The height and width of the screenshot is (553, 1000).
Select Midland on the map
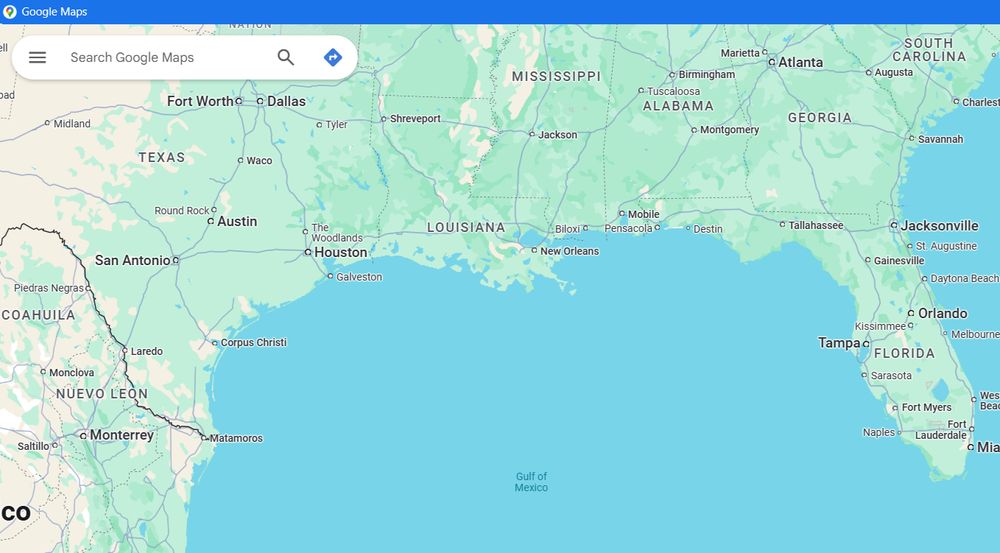click(72, 124)
